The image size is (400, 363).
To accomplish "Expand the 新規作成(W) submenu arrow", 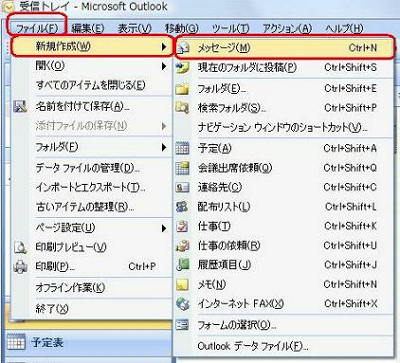I will pyautogui.click(x=164, y=47).
